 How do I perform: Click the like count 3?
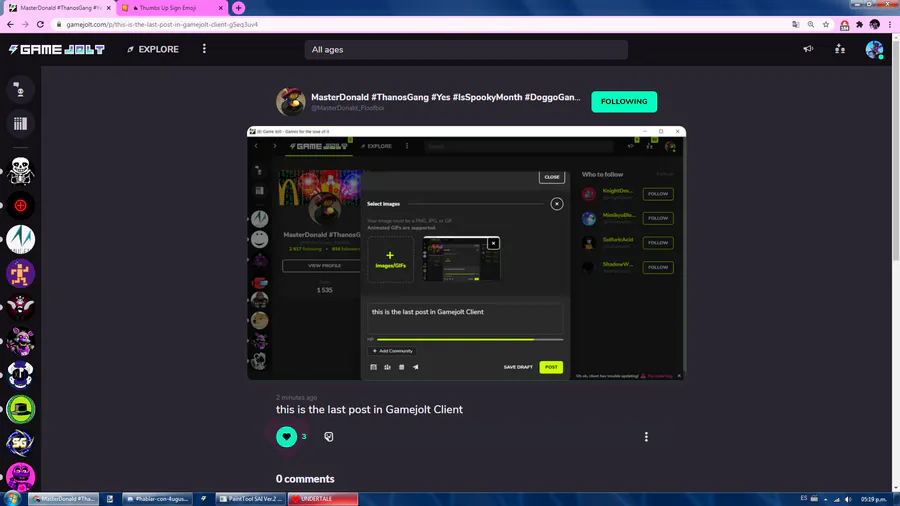(x=304, y=437)
